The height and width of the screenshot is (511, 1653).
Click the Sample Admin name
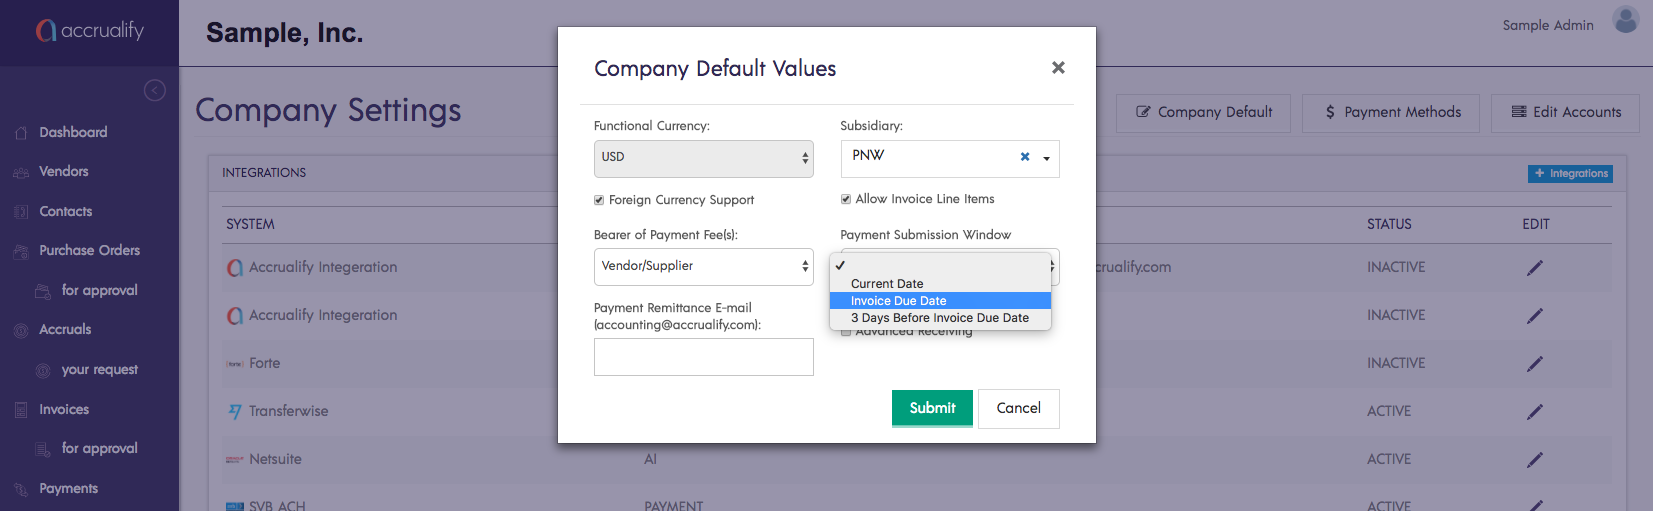click(x=1548, y=25)
